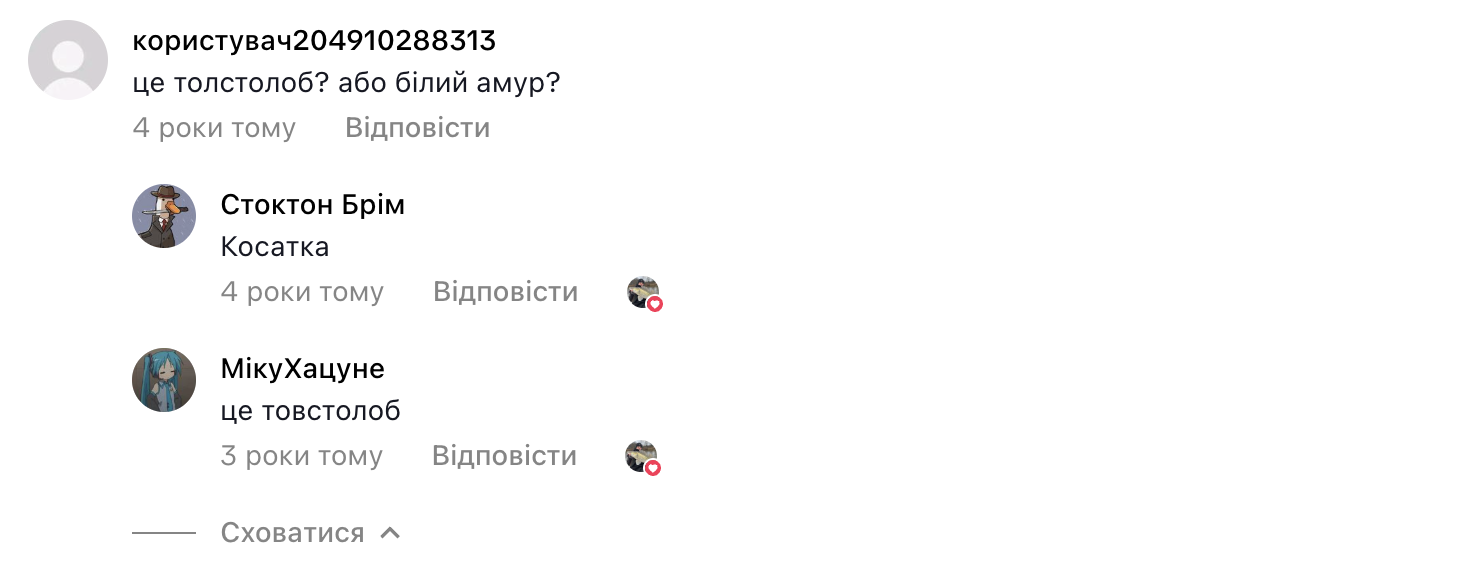Click creator heart badge beside Косатка reply

coord(645,293)
